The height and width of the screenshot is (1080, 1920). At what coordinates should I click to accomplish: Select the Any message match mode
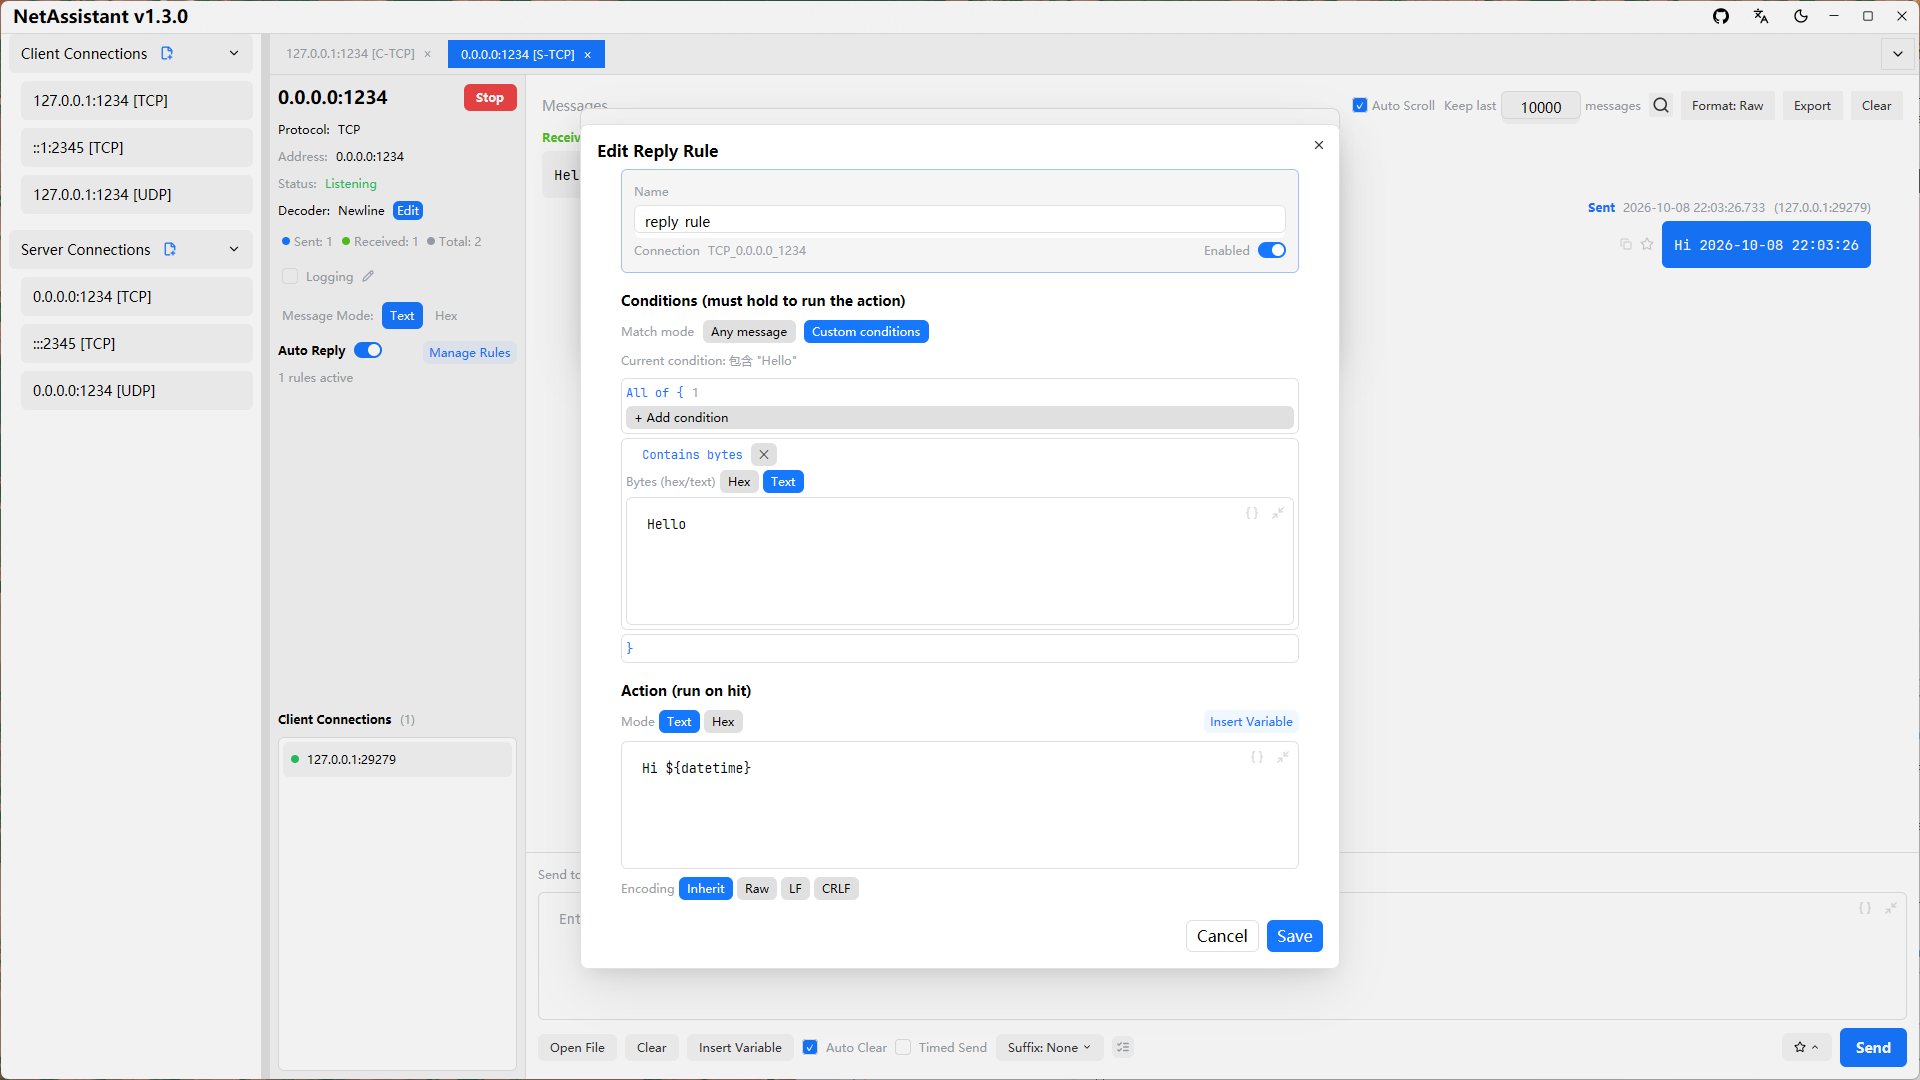[x=749, y=331]
